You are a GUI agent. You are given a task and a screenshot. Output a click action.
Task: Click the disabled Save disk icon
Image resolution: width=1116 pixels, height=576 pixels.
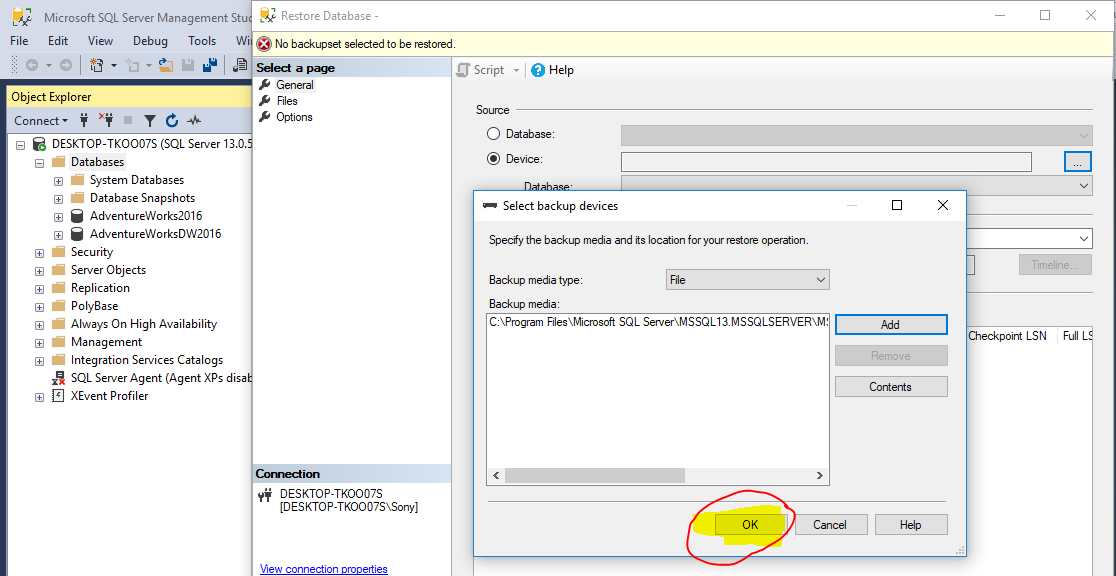coord(188,66)
